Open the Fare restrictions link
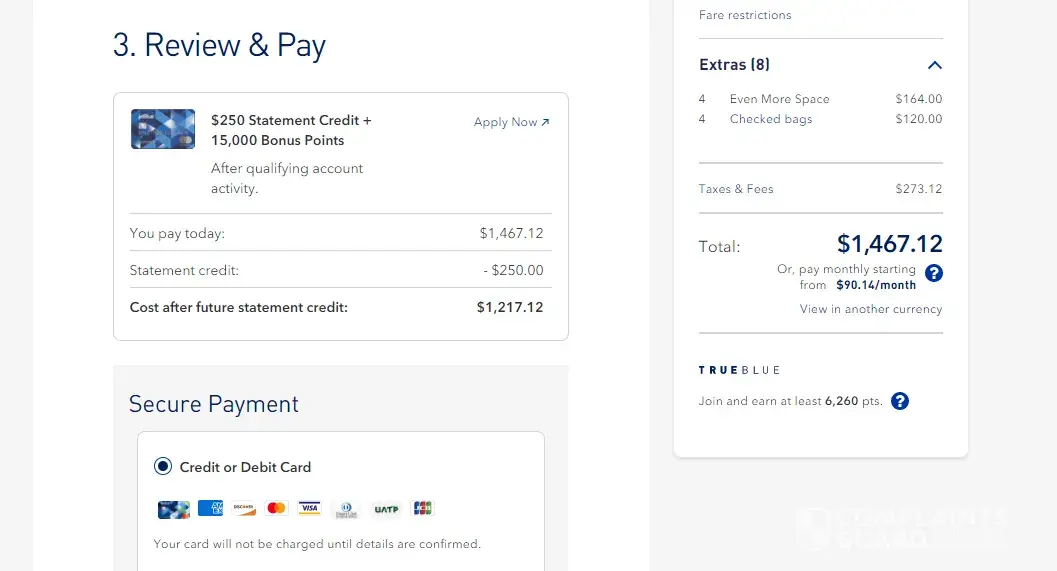 (745, 15)
